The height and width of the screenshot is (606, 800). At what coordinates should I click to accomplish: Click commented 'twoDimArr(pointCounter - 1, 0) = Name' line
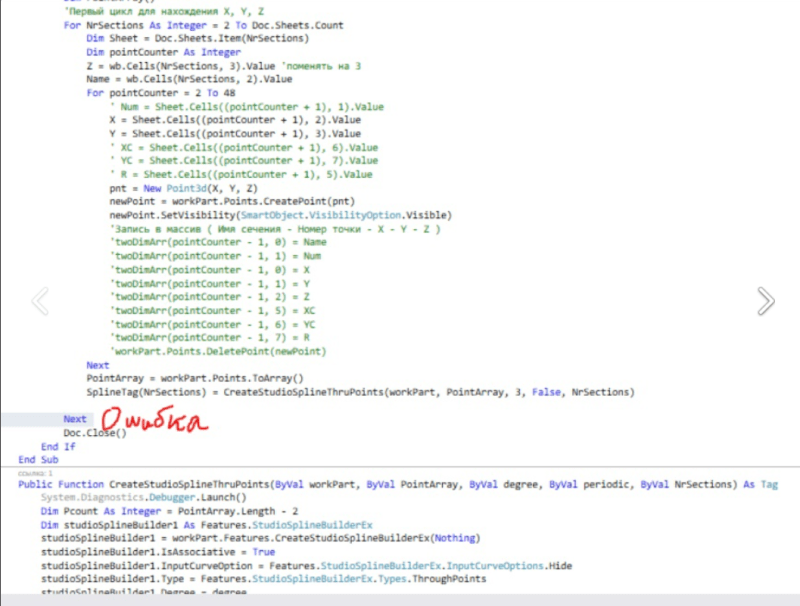pos(218,242)
